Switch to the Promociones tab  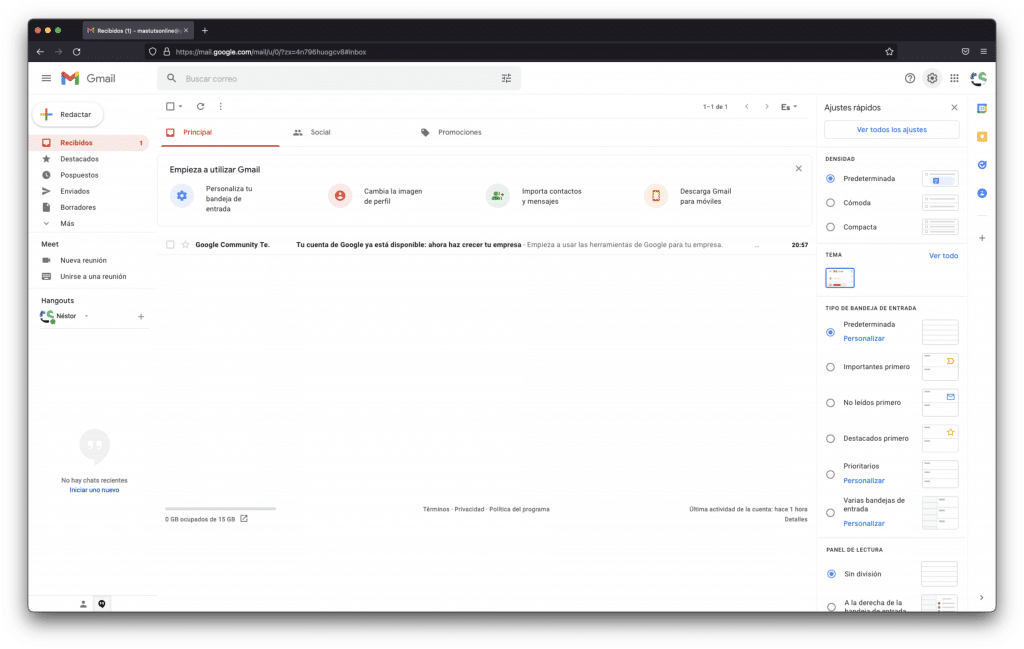click(x=462, y=131)
